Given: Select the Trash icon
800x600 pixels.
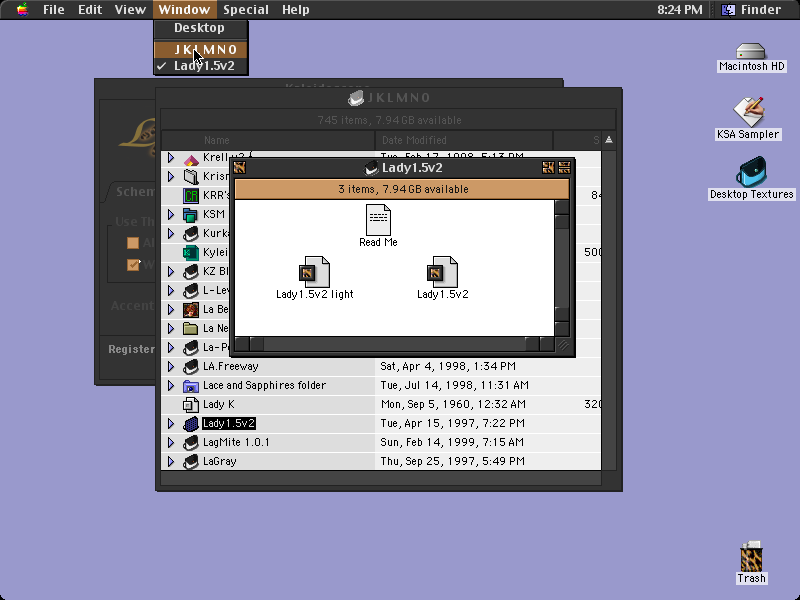Looking at the screenshot, I should tap(751, 557).
